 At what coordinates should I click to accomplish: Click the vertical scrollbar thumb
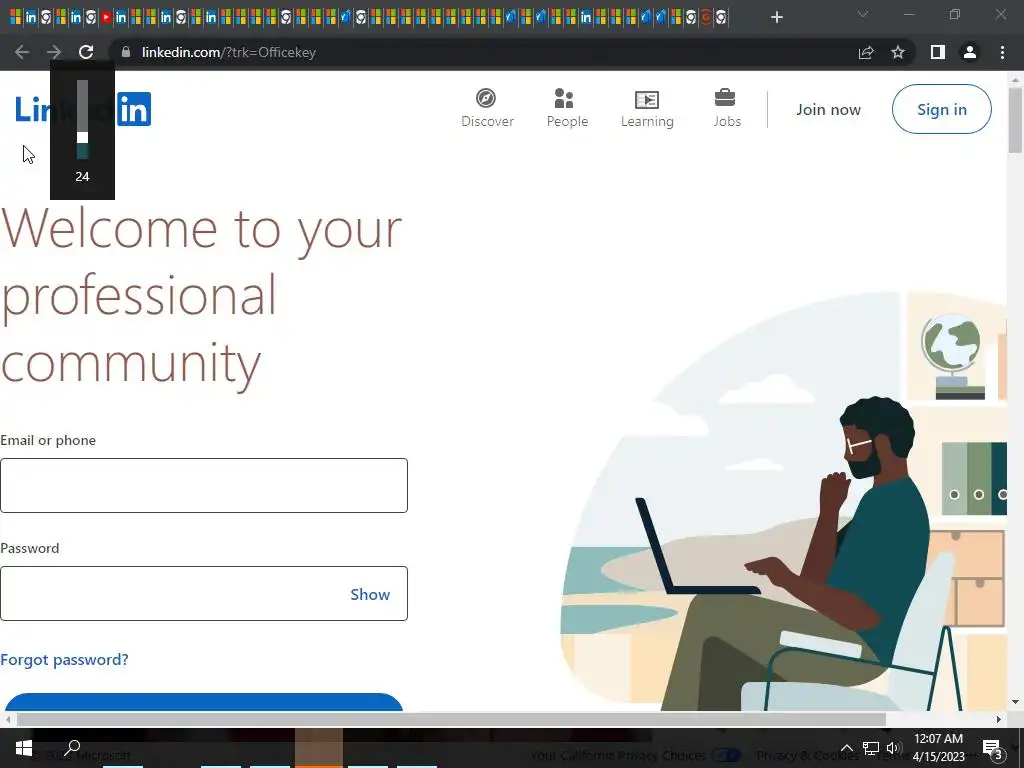click(x=1014, y=120)
